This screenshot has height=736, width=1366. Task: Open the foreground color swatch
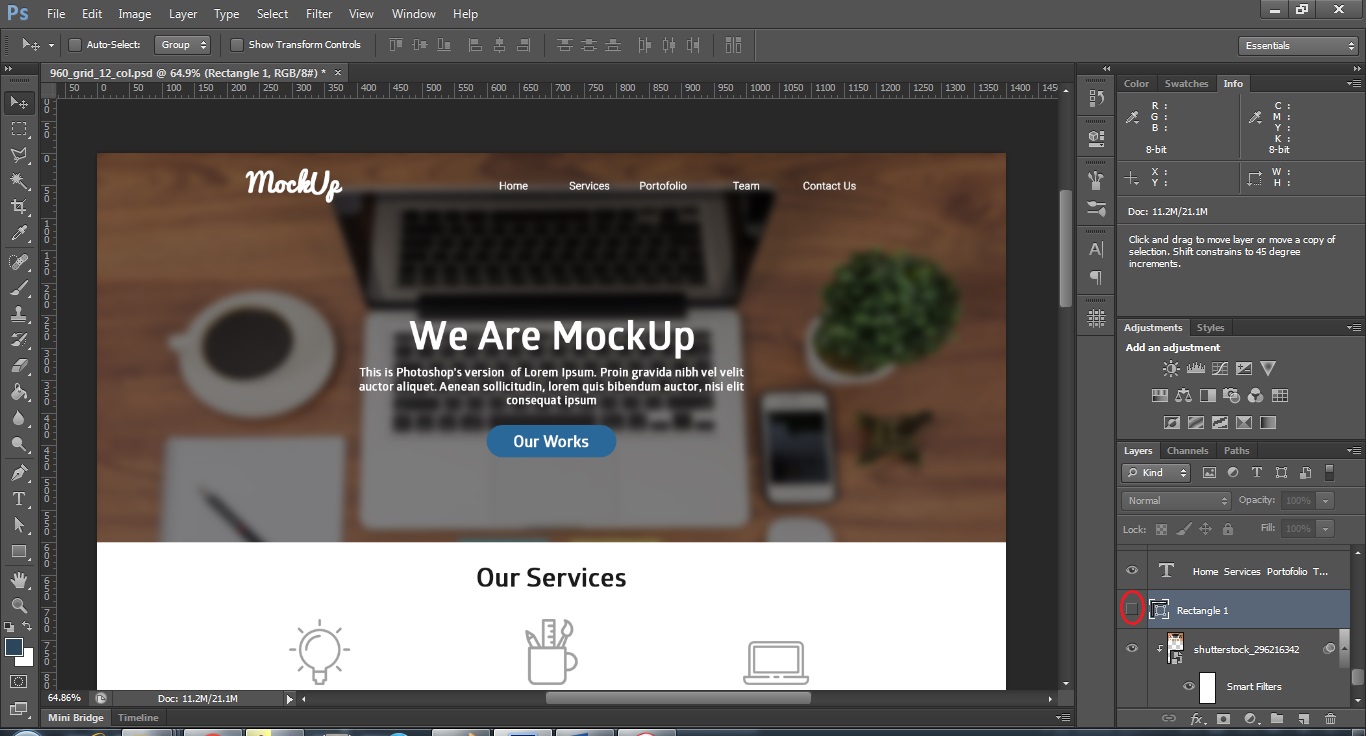[x=14, y=647]
